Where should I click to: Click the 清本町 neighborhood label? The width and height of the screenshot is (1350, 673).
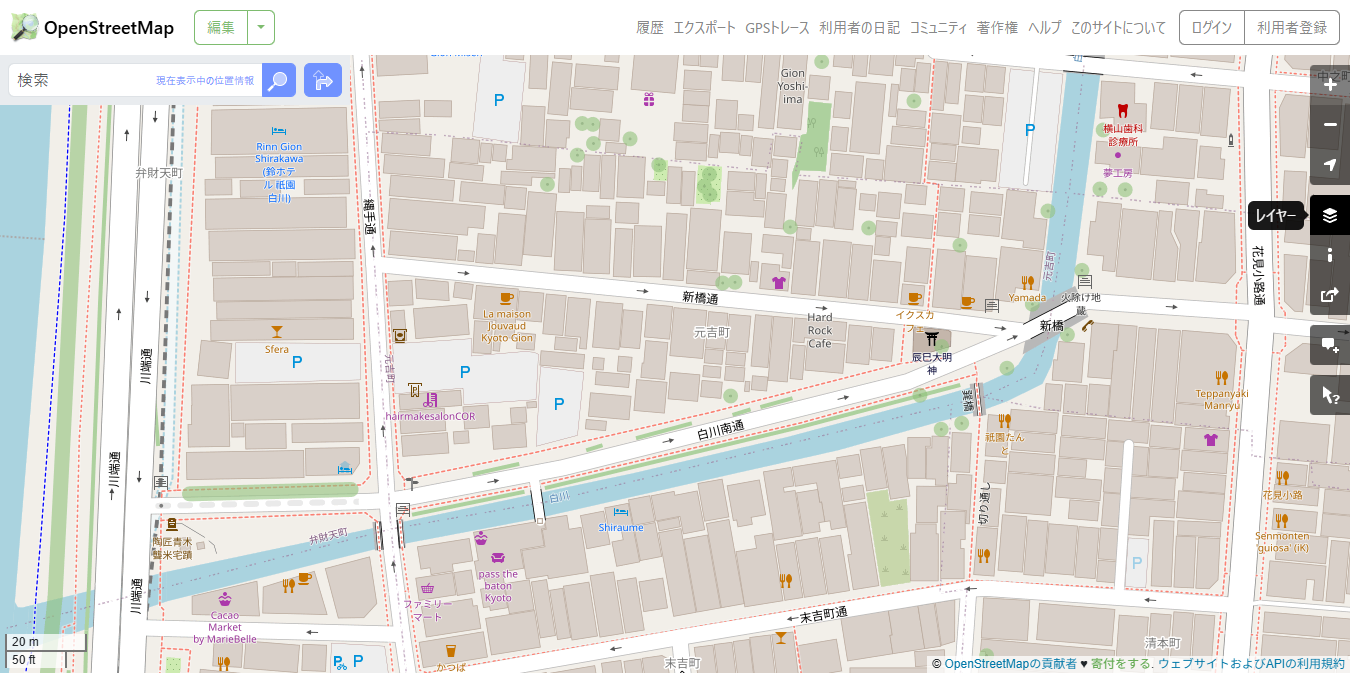[x=1163, y=643]
